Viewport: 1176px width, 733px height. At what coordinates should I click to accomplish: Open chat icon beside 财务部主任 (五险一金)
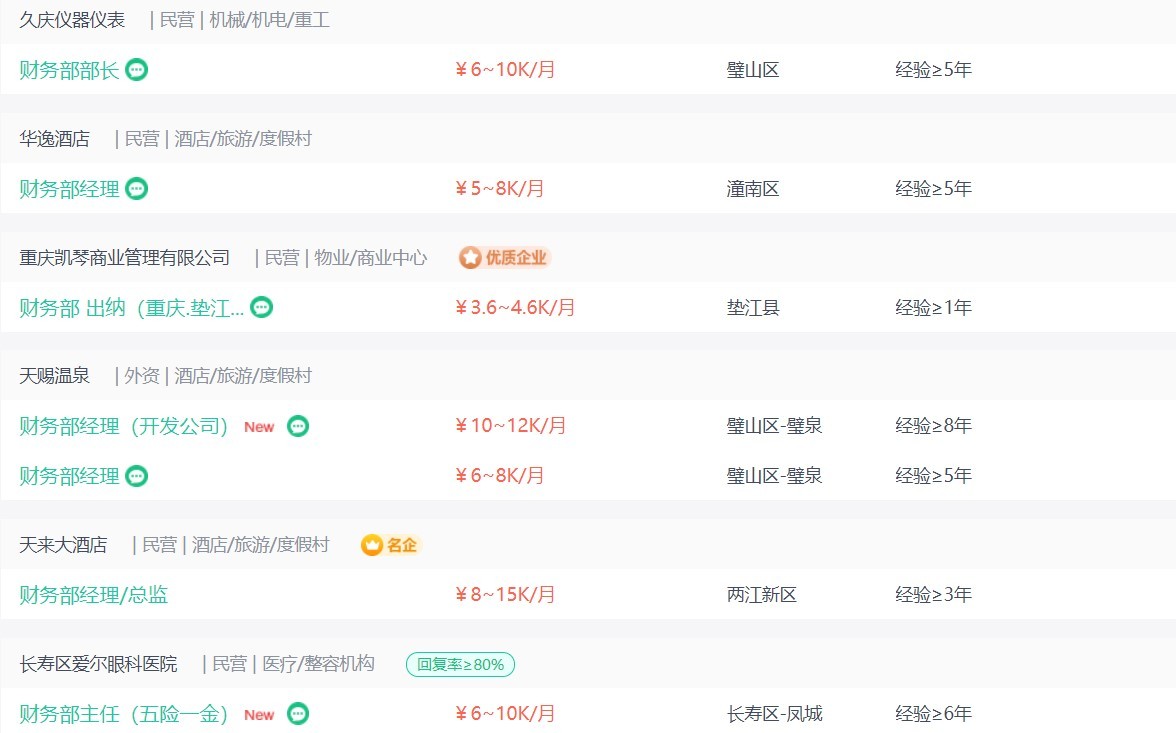pos(298,713)
